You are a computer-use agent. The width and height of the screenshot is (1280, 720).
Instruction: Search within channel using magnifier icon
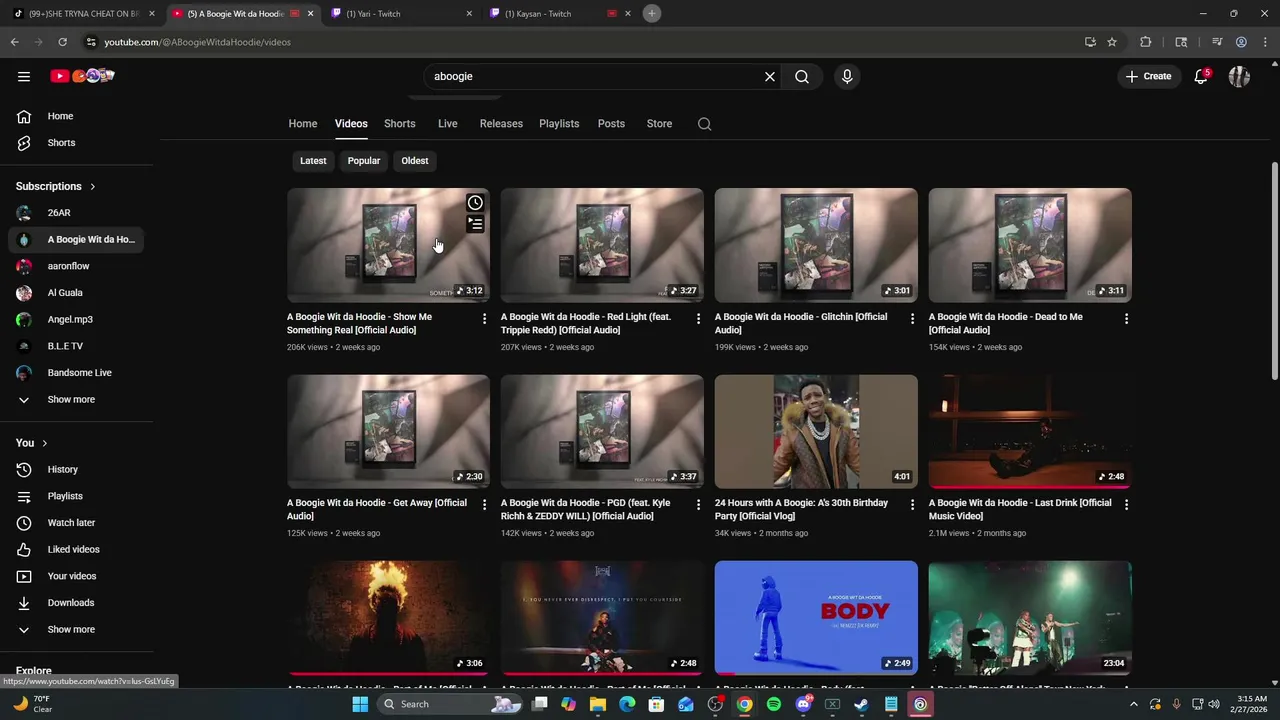(704, 124)
